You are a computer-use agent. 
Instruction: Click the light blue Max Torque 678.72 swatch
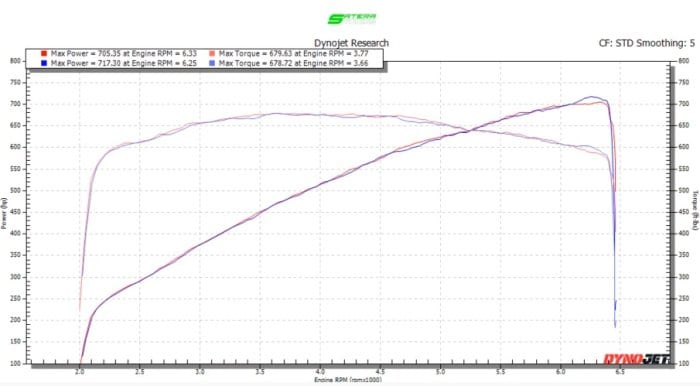212,63
